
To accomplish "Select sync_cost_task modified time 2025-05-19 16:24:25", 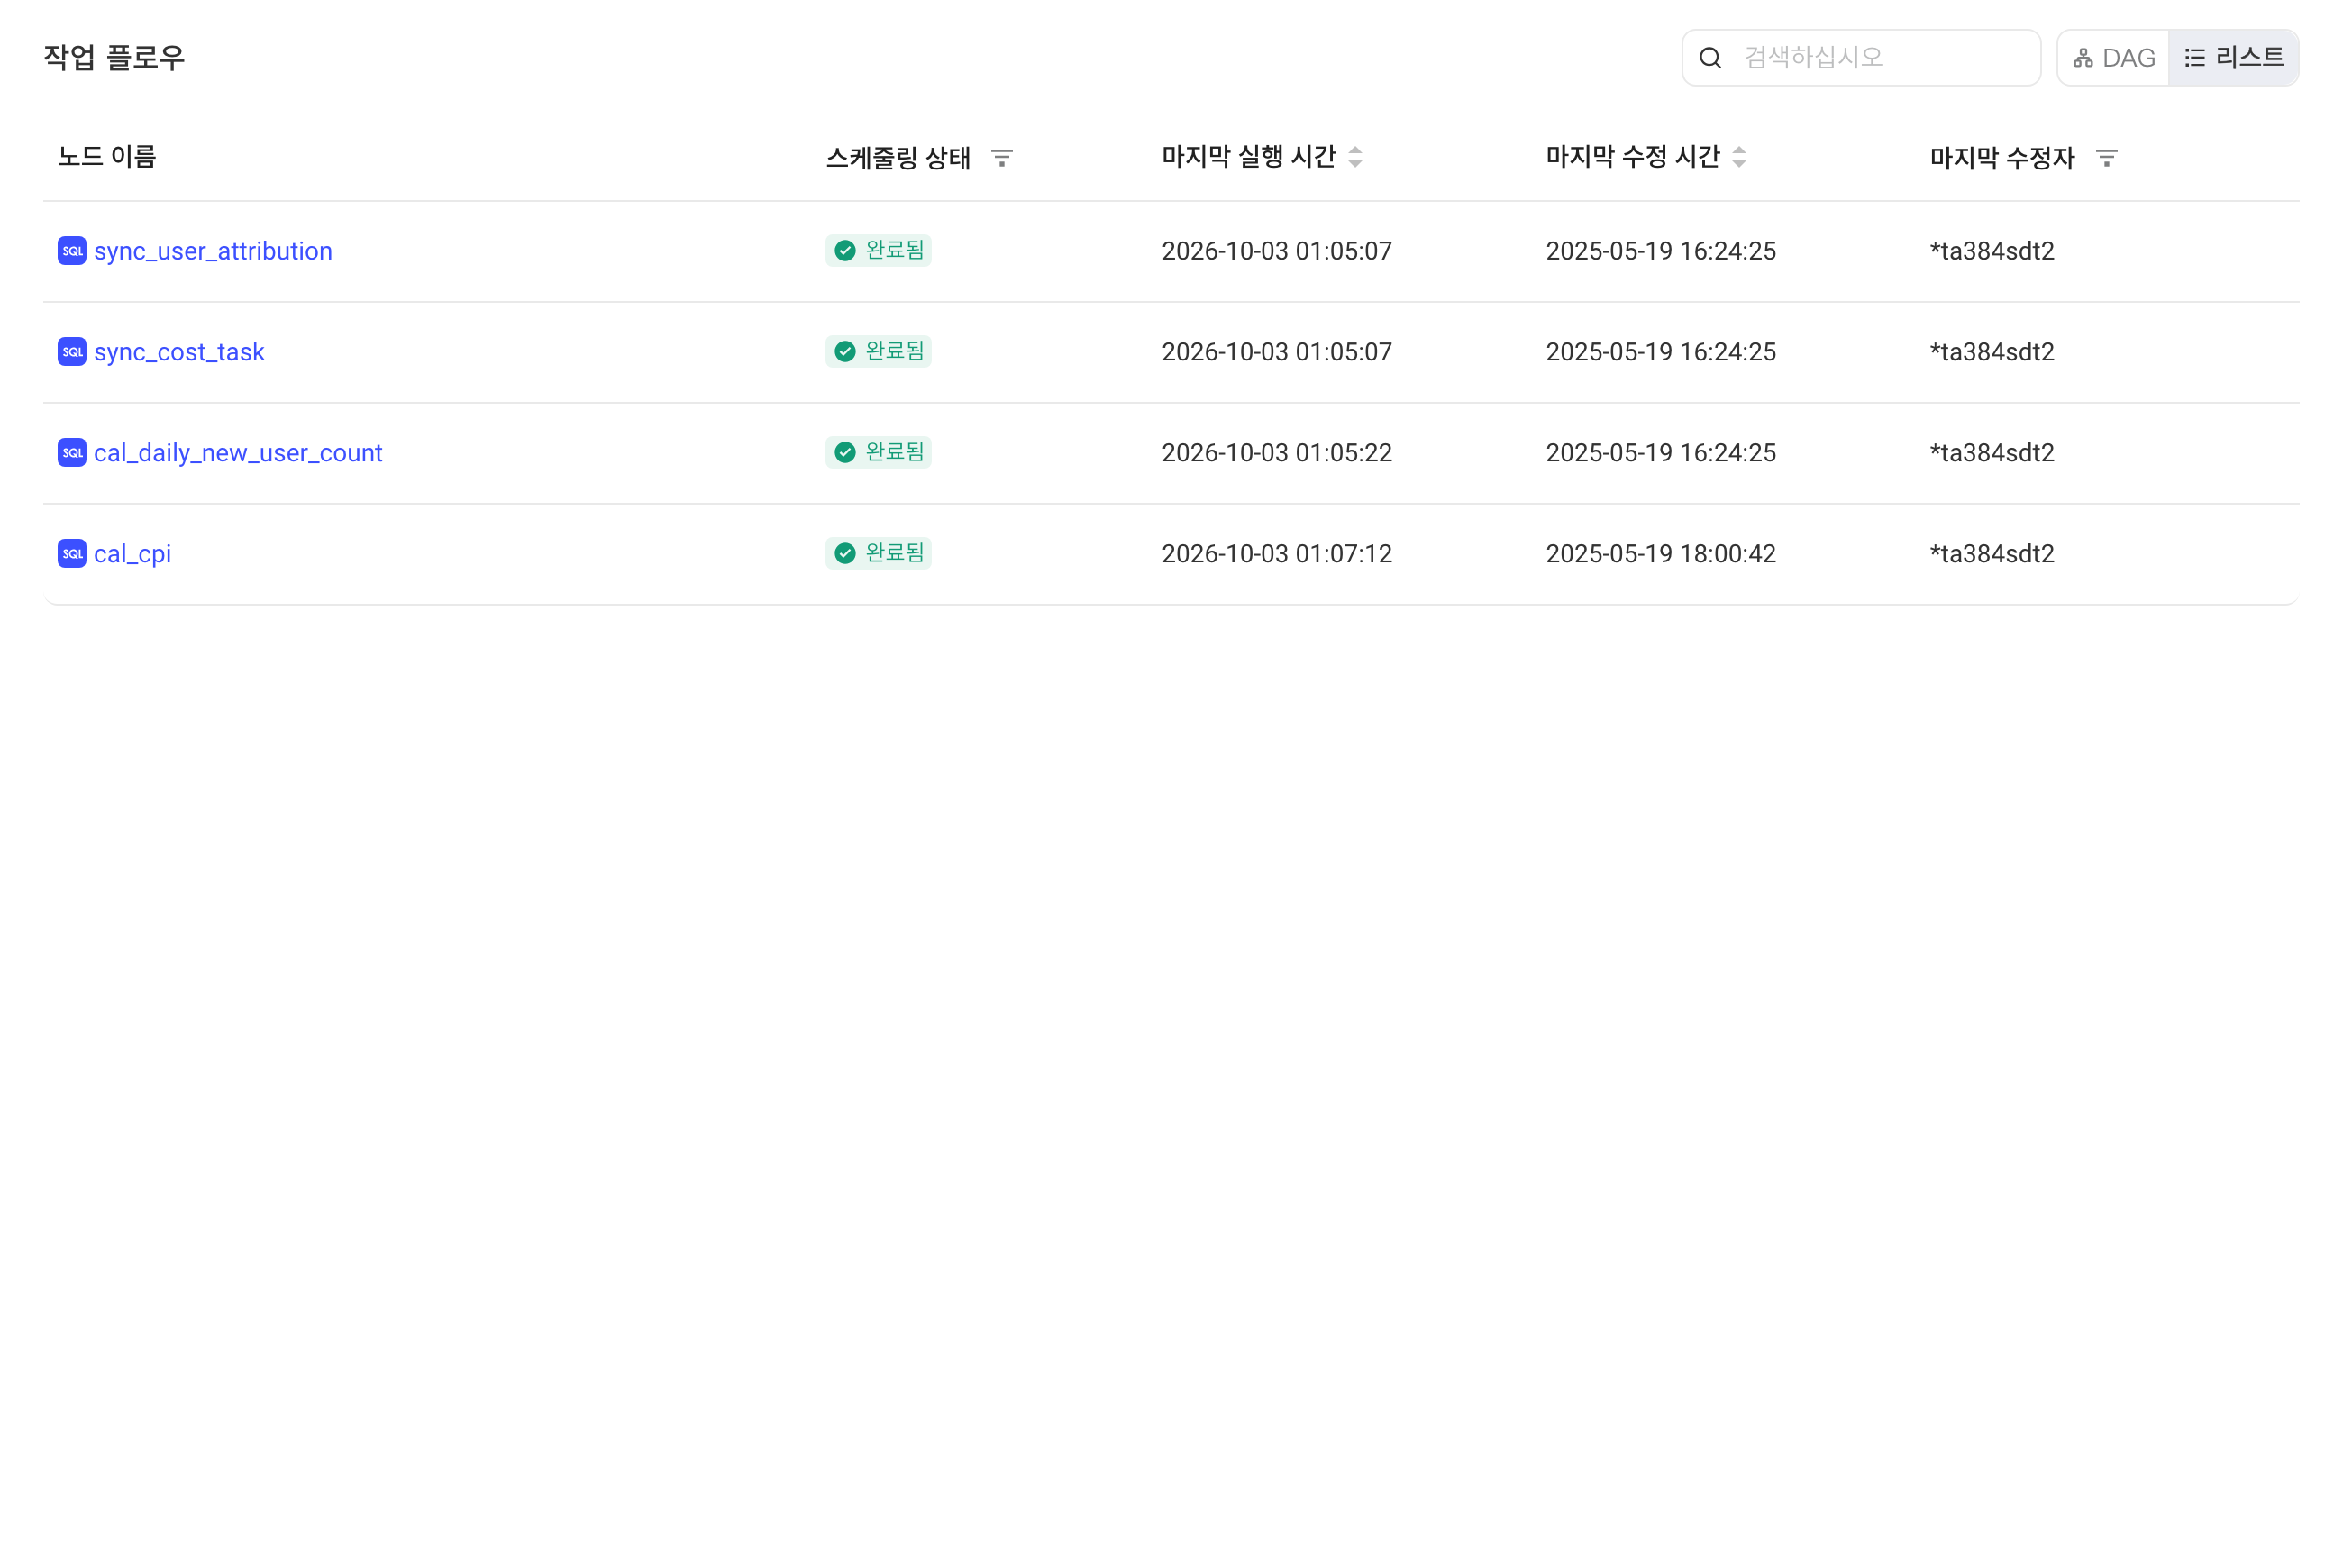I will (1661, 352).
